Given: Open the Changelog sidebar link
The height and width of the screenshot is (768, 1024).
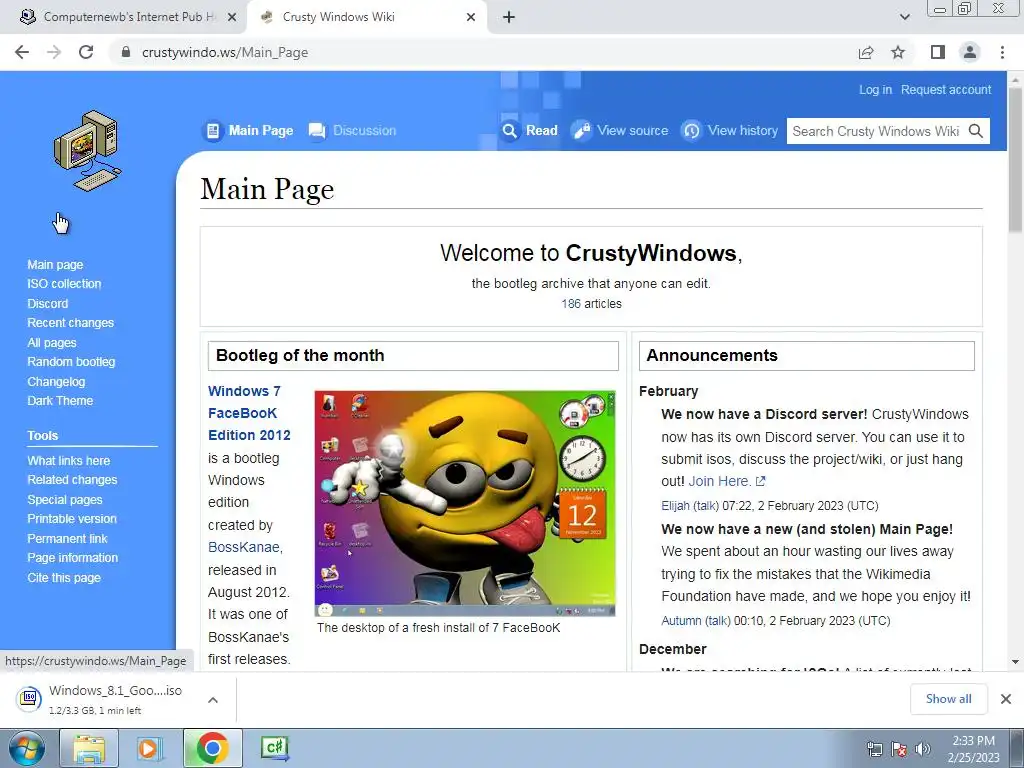Looking at the screenshot, I should [x=56, y=381].
